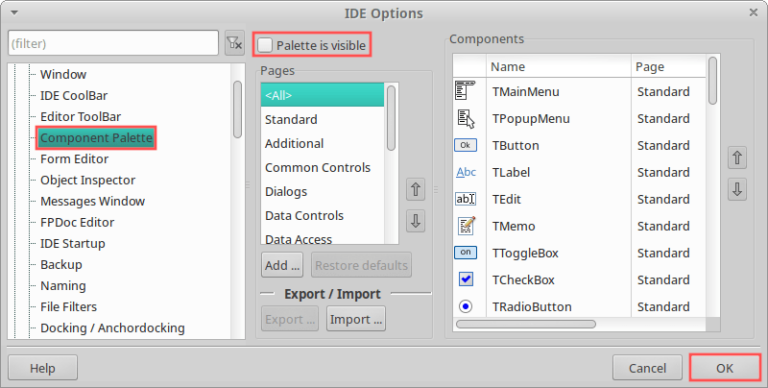Click the TLabel Abc icon
The width and height of the screenshot is (768, 388).
coord(466,172)
